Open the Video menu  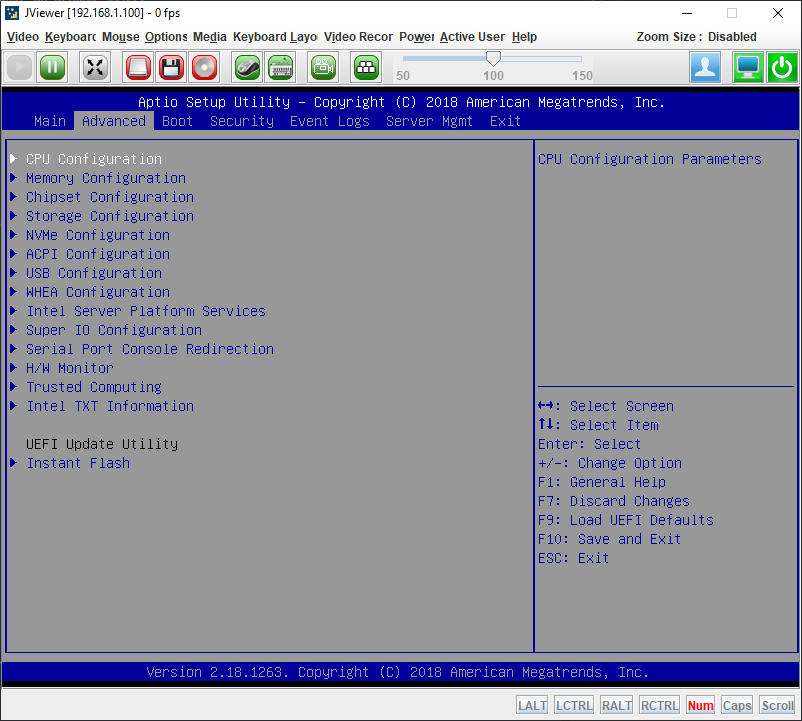click(x=23, y=37)
